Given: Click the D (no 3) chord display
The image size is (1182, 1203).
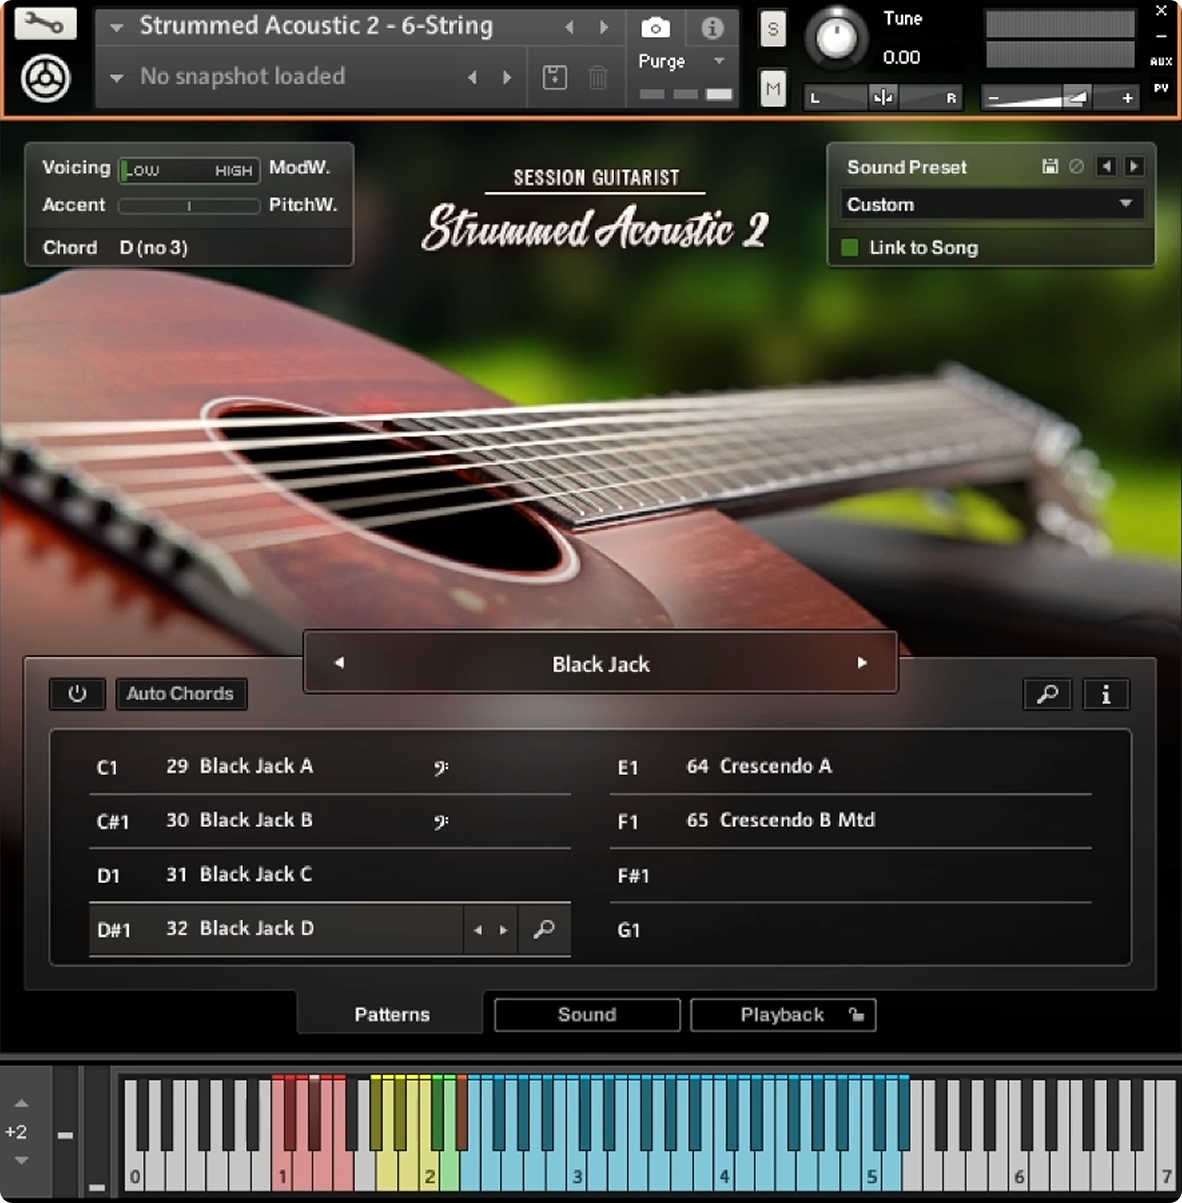Looking at the screenshot, I should (154, 247).
